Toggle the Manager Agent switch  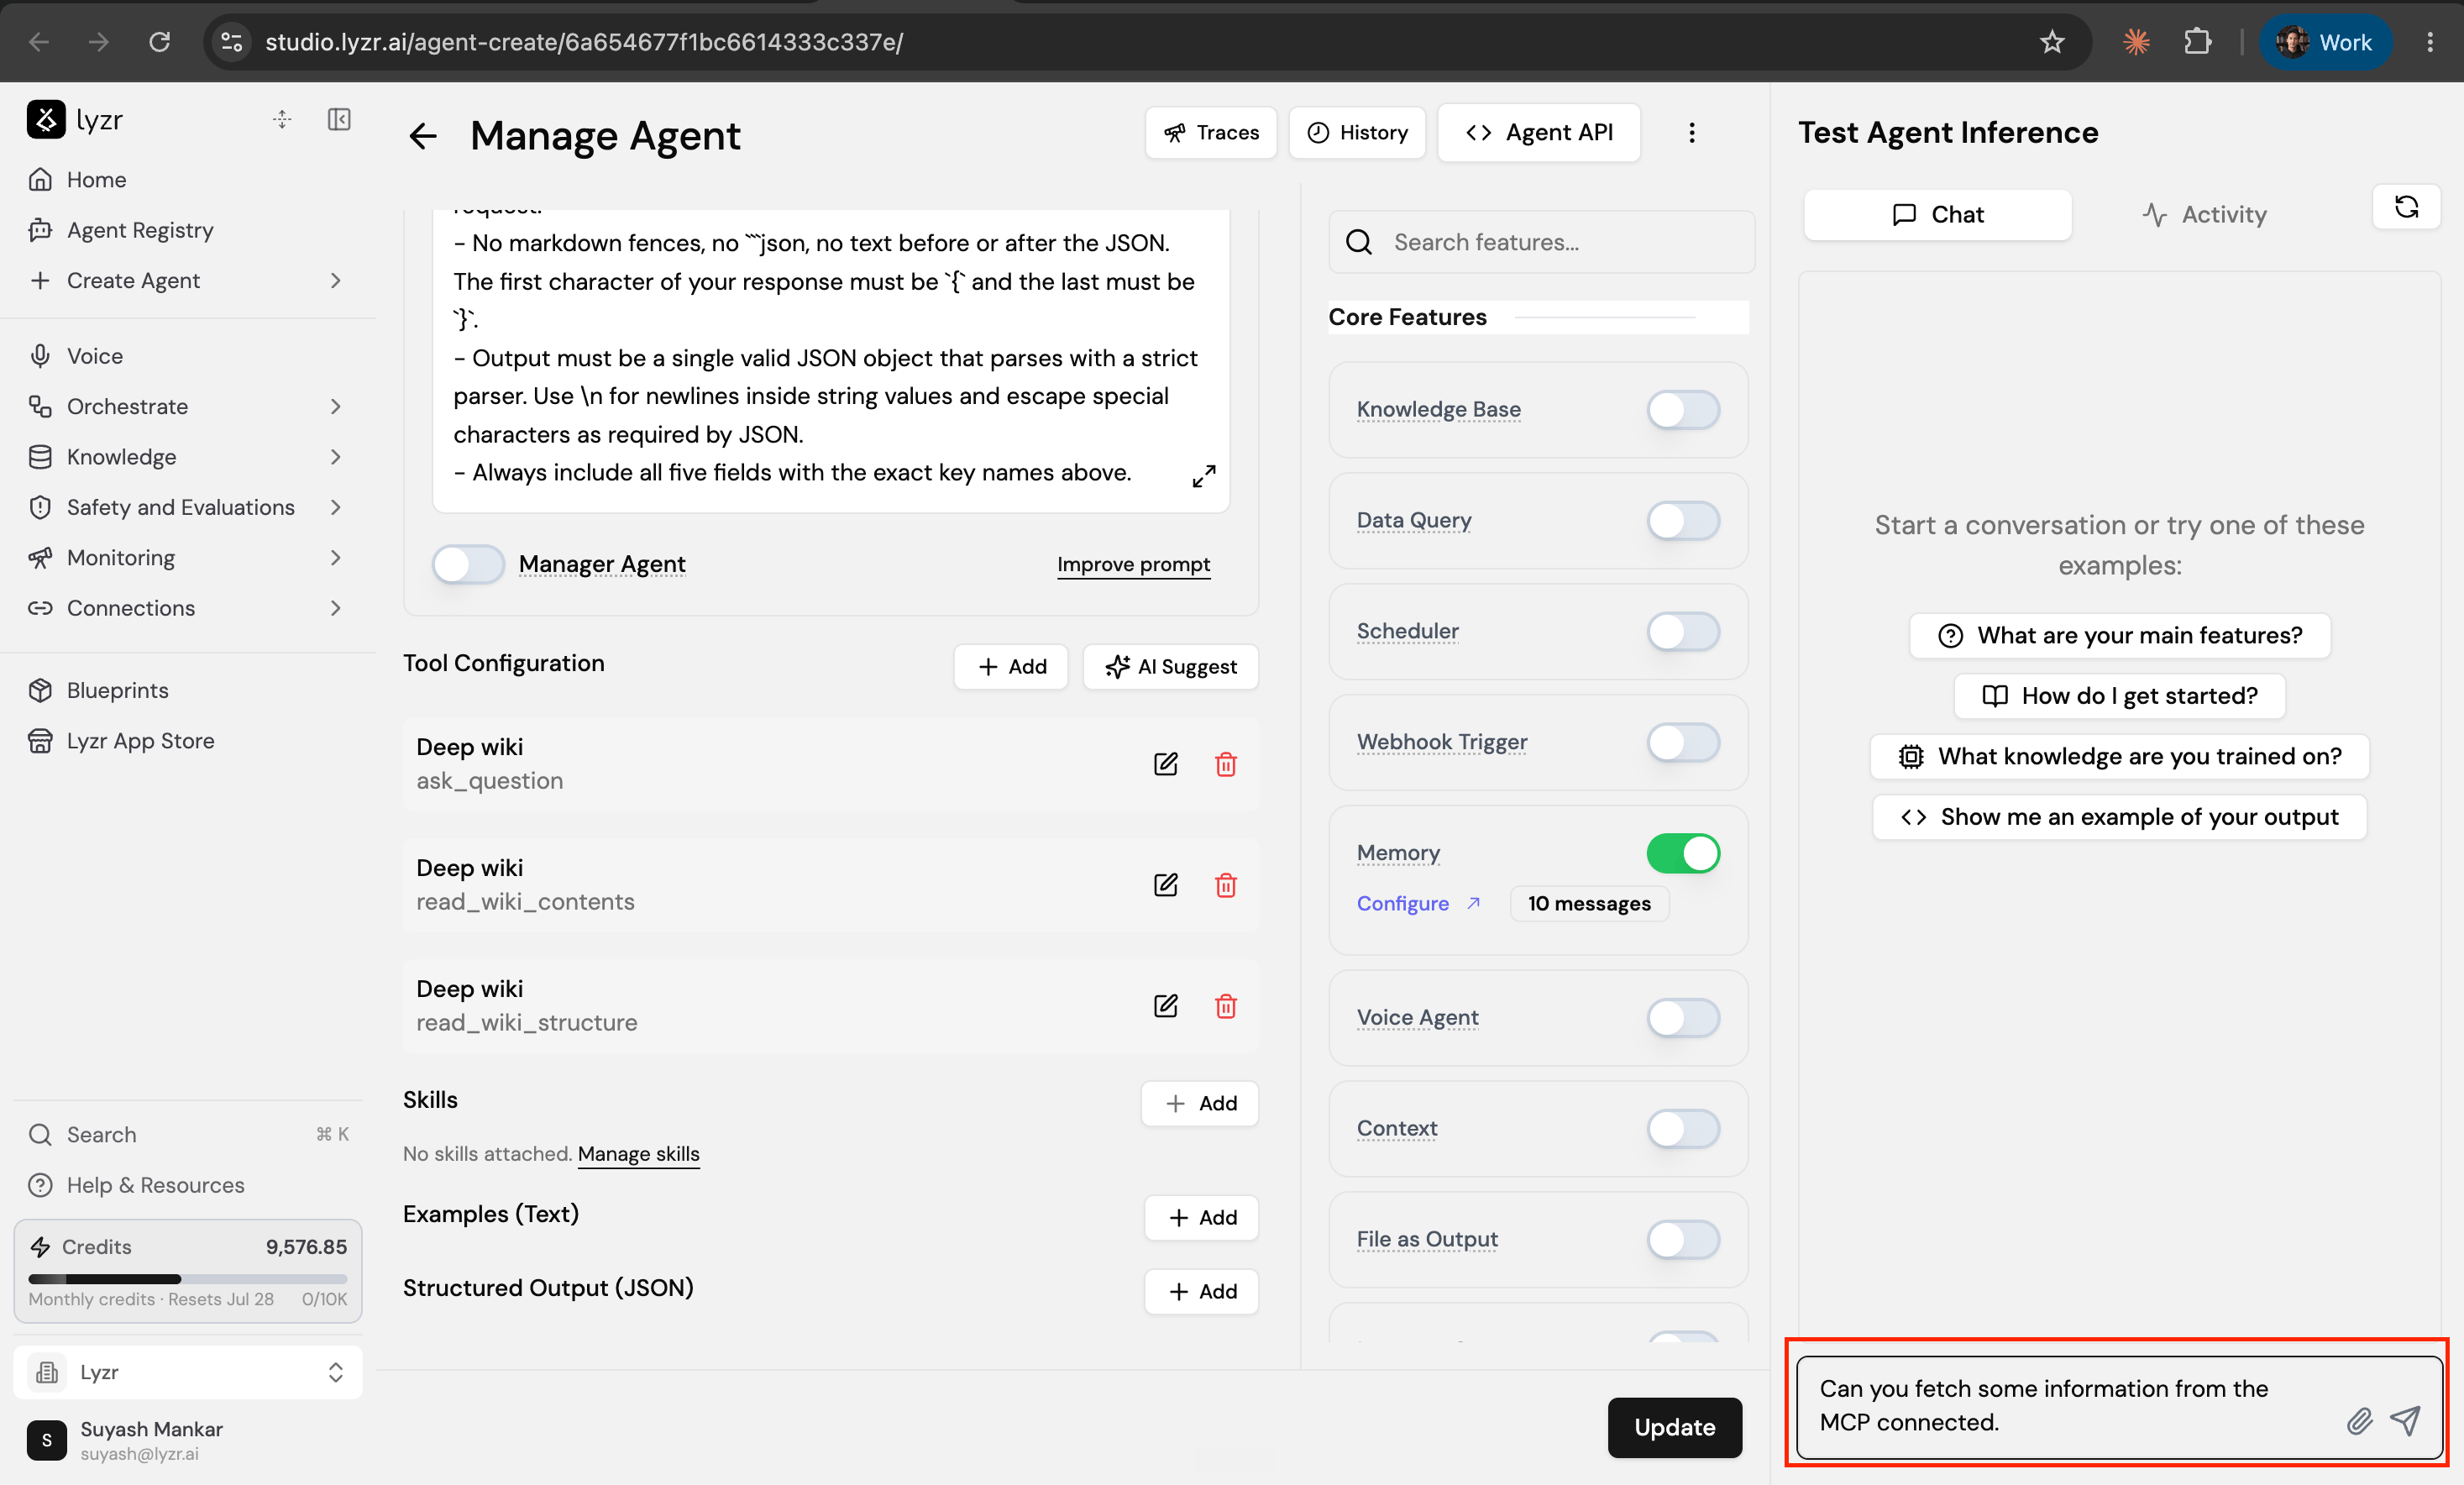coord(468,564)
